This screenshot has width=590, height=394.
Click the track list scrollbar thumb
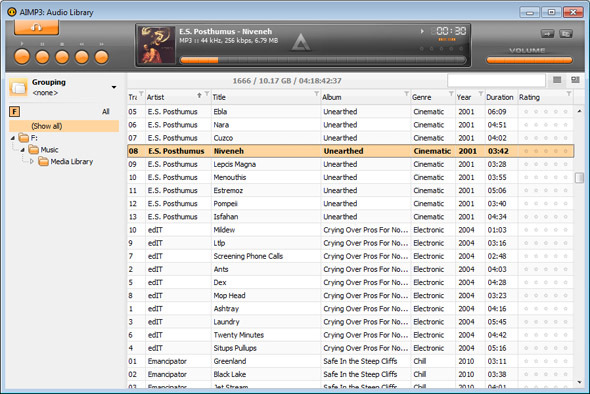click(579, 177)
